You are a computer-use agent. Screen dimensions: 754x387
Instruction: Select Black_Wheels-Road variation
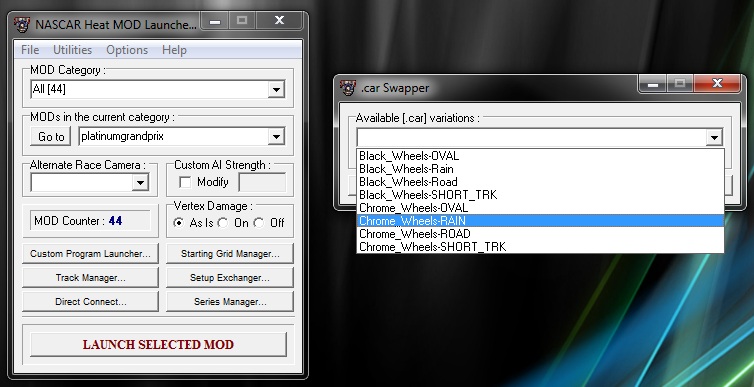540,182
